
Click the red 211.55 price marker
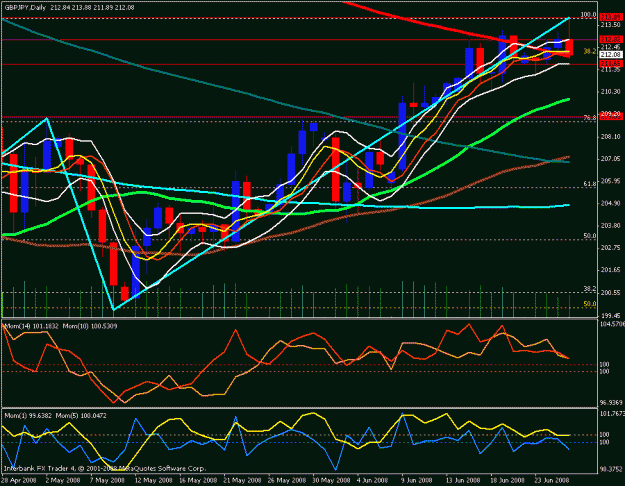coord(611,64)
